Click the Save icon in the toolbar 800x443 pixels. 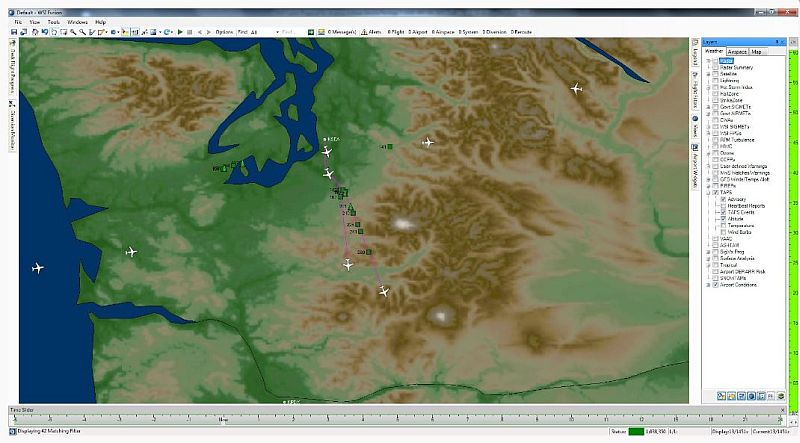[x=14, y=32]
